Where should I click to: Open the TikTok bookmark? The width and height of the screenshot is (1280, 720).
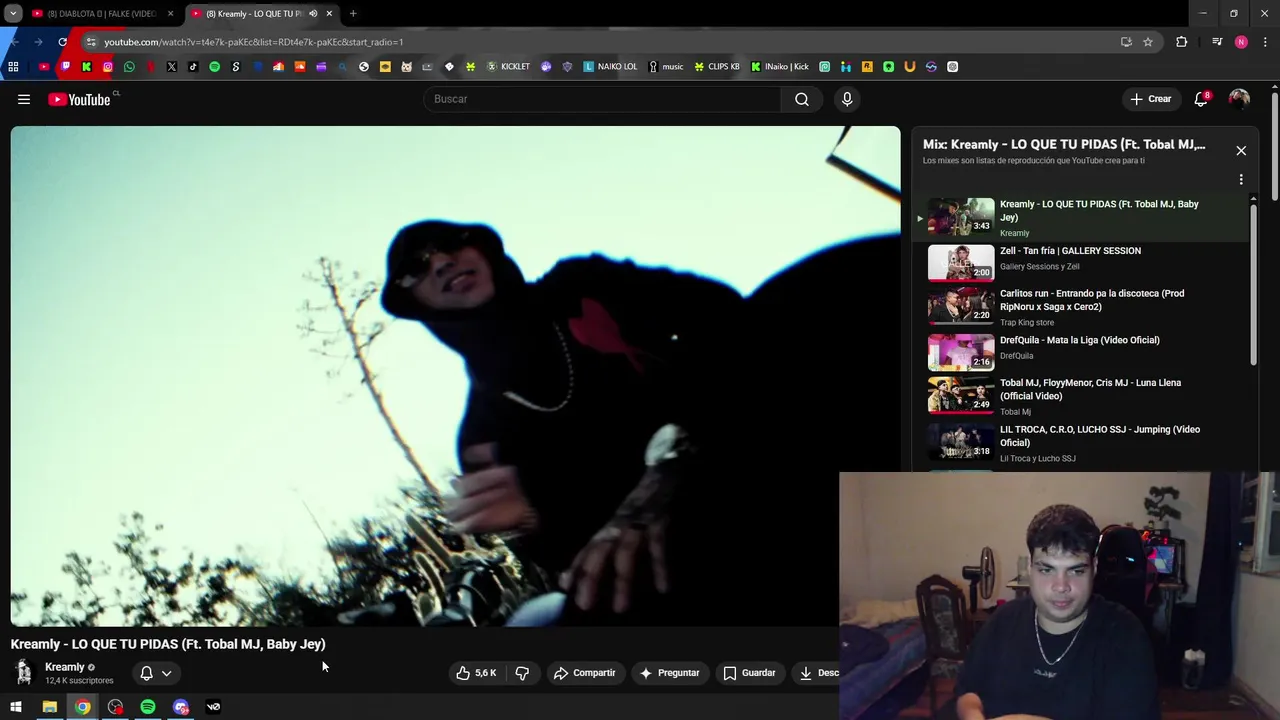coord(193,67)
